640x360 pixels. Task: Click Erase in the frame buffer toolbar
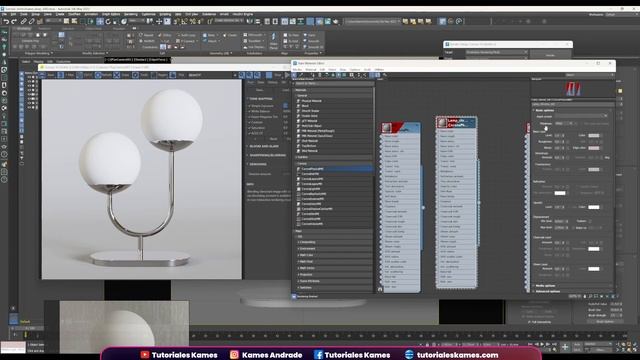click(122, 75)
